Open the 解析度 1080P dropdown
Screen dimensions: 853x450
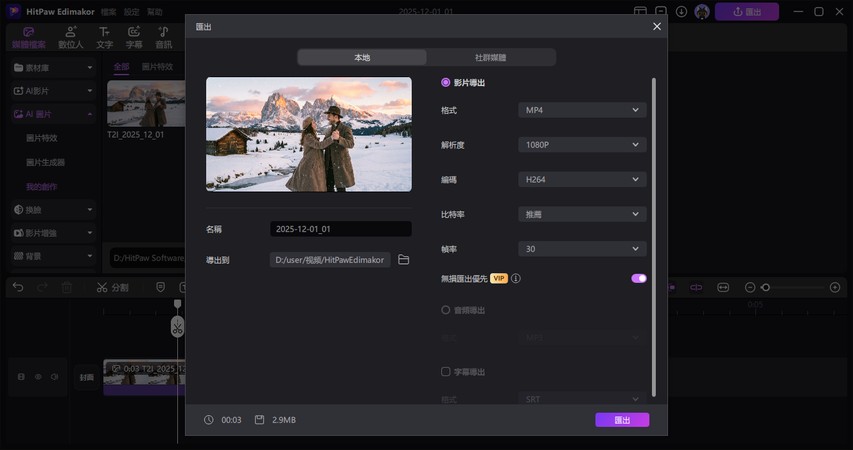(582, 145)
